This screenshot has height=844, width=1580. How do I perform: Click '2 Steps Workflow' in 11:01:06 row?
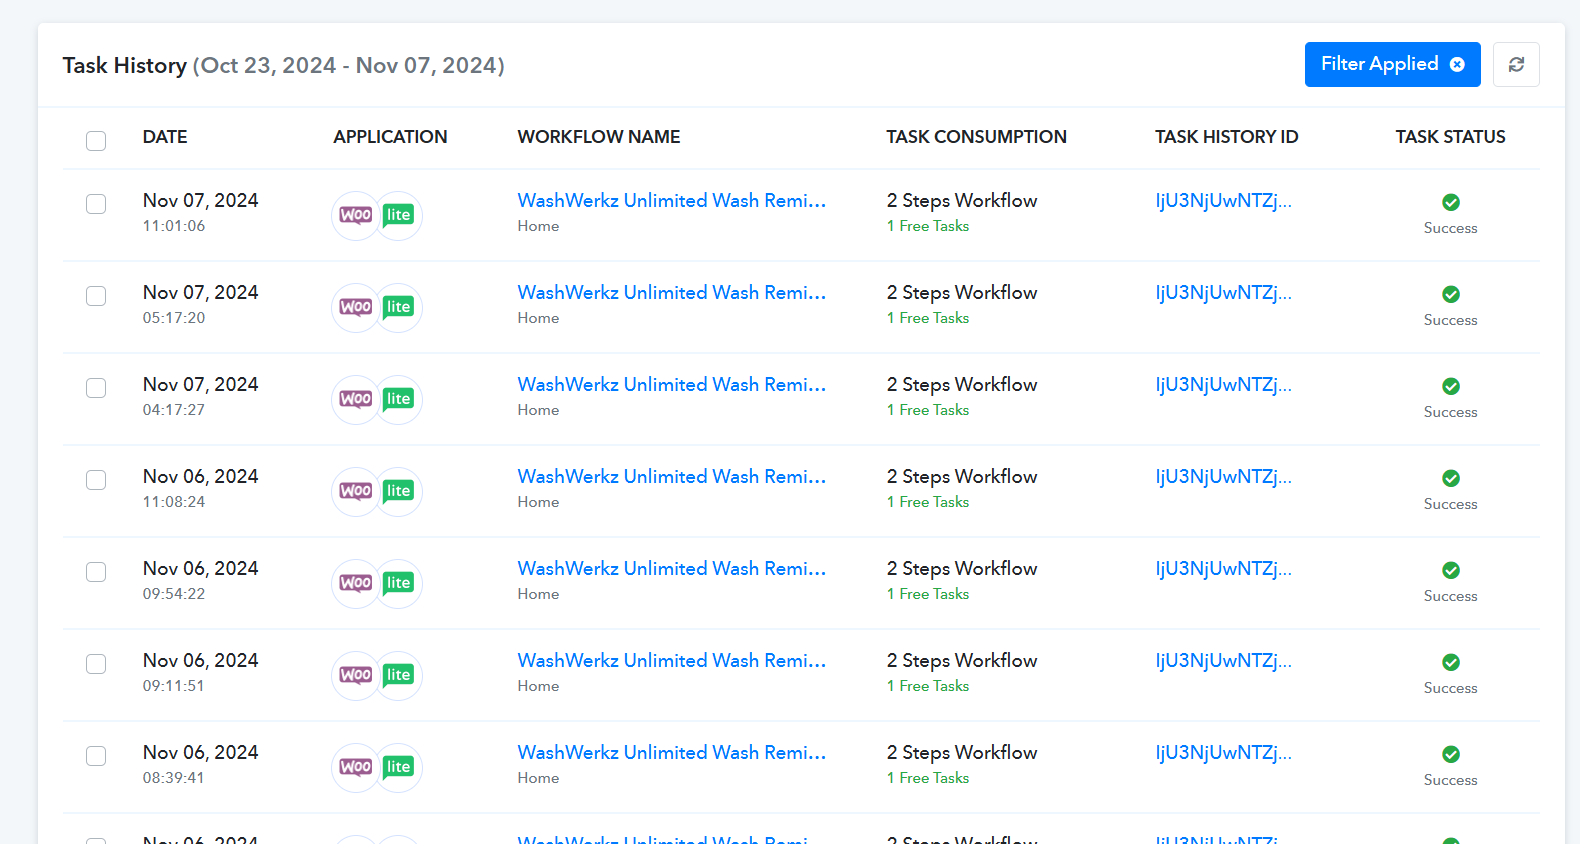(x=962, y=201)
